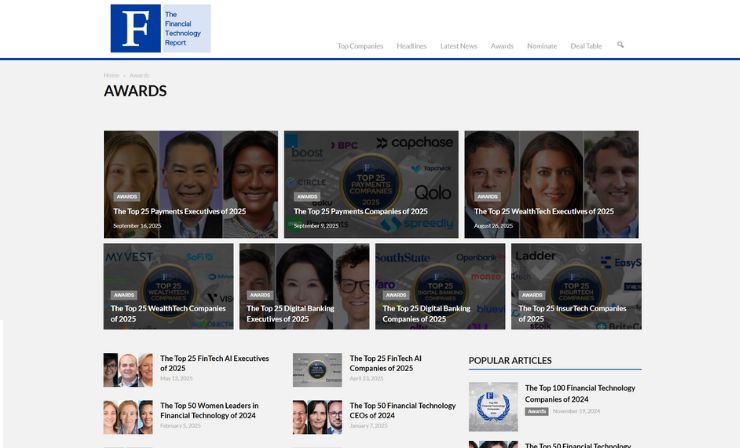Open the Deal Table page
This screenshot has height=448, width=740.
[586, 46]
